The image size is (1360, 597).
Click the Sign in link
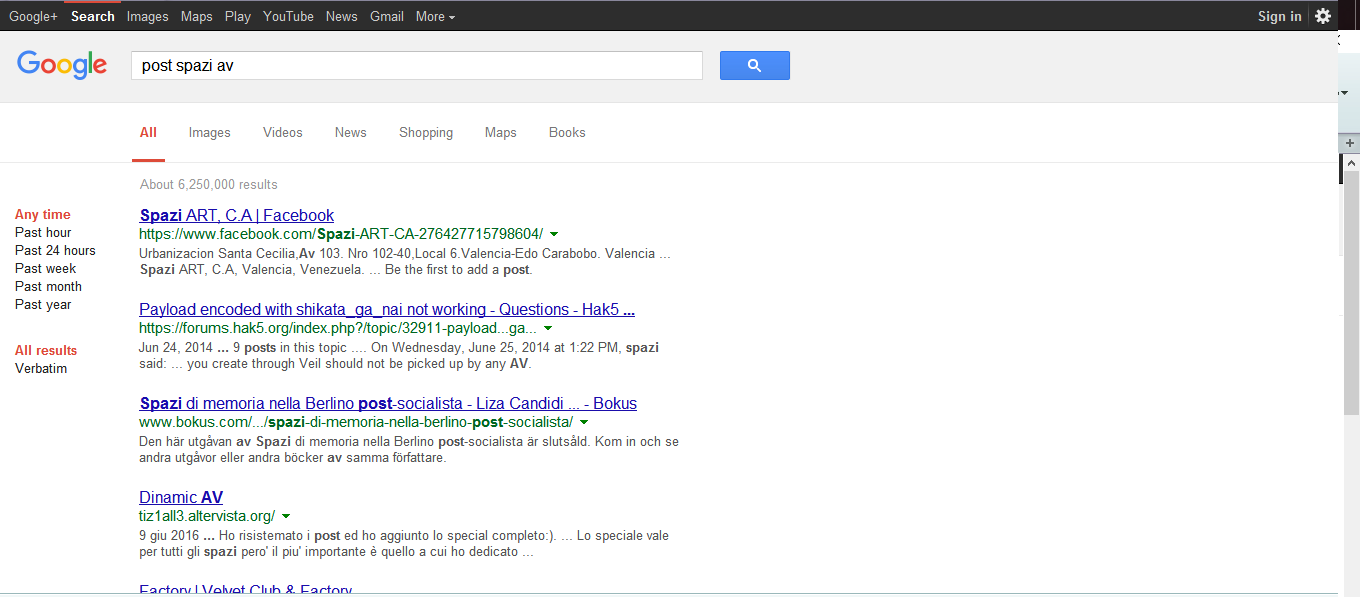(x=1280, y=16)
